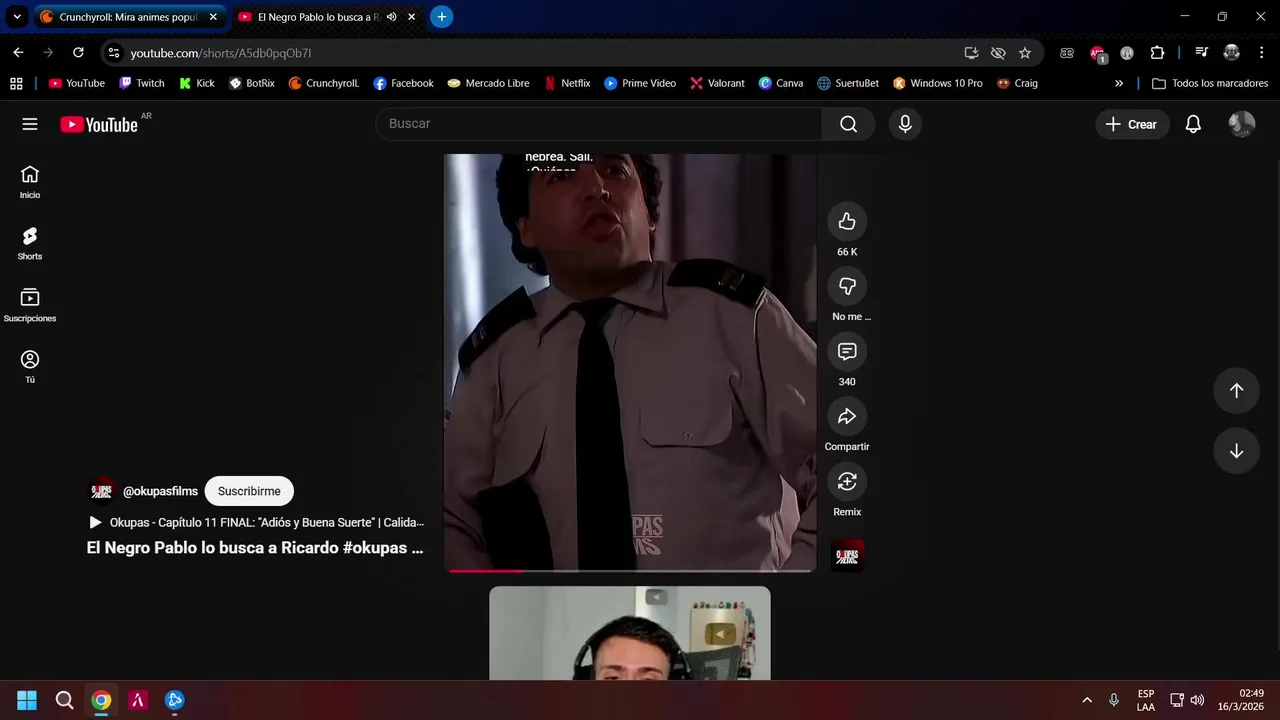Open Windows taskbar search

coord(64,700)
